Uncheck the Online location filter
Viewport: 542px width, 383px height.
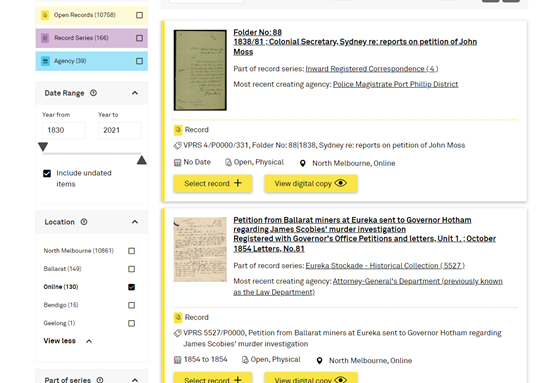point(131,287)
